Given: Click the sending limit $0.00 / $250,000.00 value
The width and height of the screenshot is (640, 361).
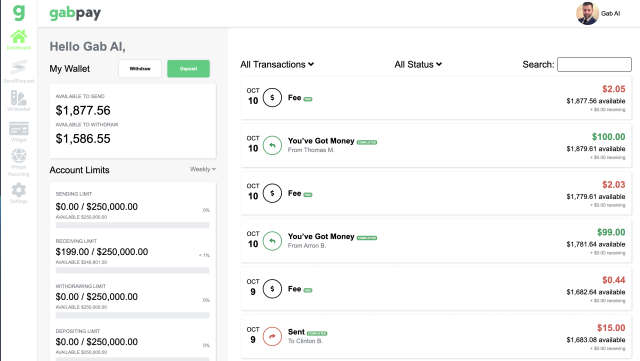Looking at the screenshot, I should click(x=96, y=207).
